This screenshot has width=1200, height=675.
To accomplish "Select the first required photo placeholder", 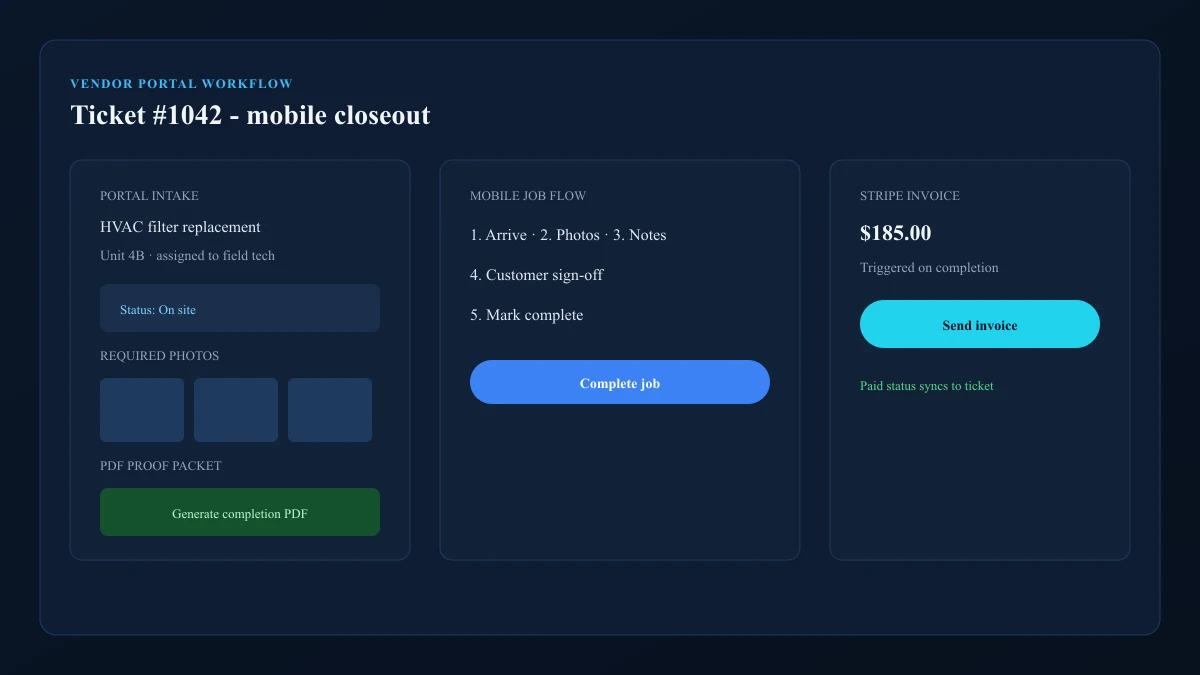I will tap(142, 410).
